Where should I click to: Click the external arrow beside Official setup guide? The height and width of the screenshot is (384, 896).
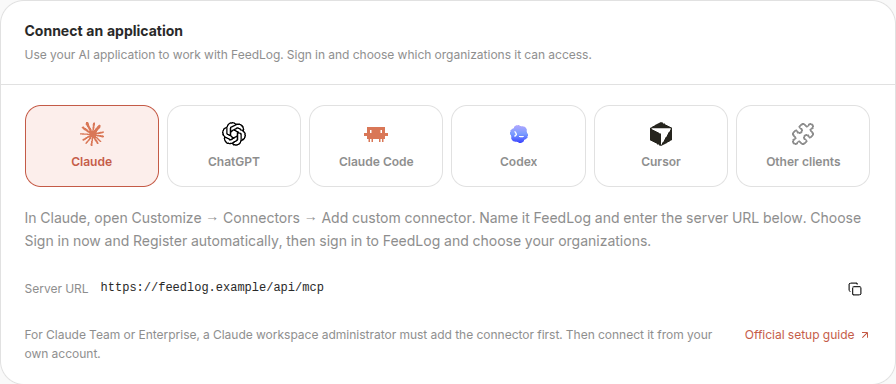(865, 335)
